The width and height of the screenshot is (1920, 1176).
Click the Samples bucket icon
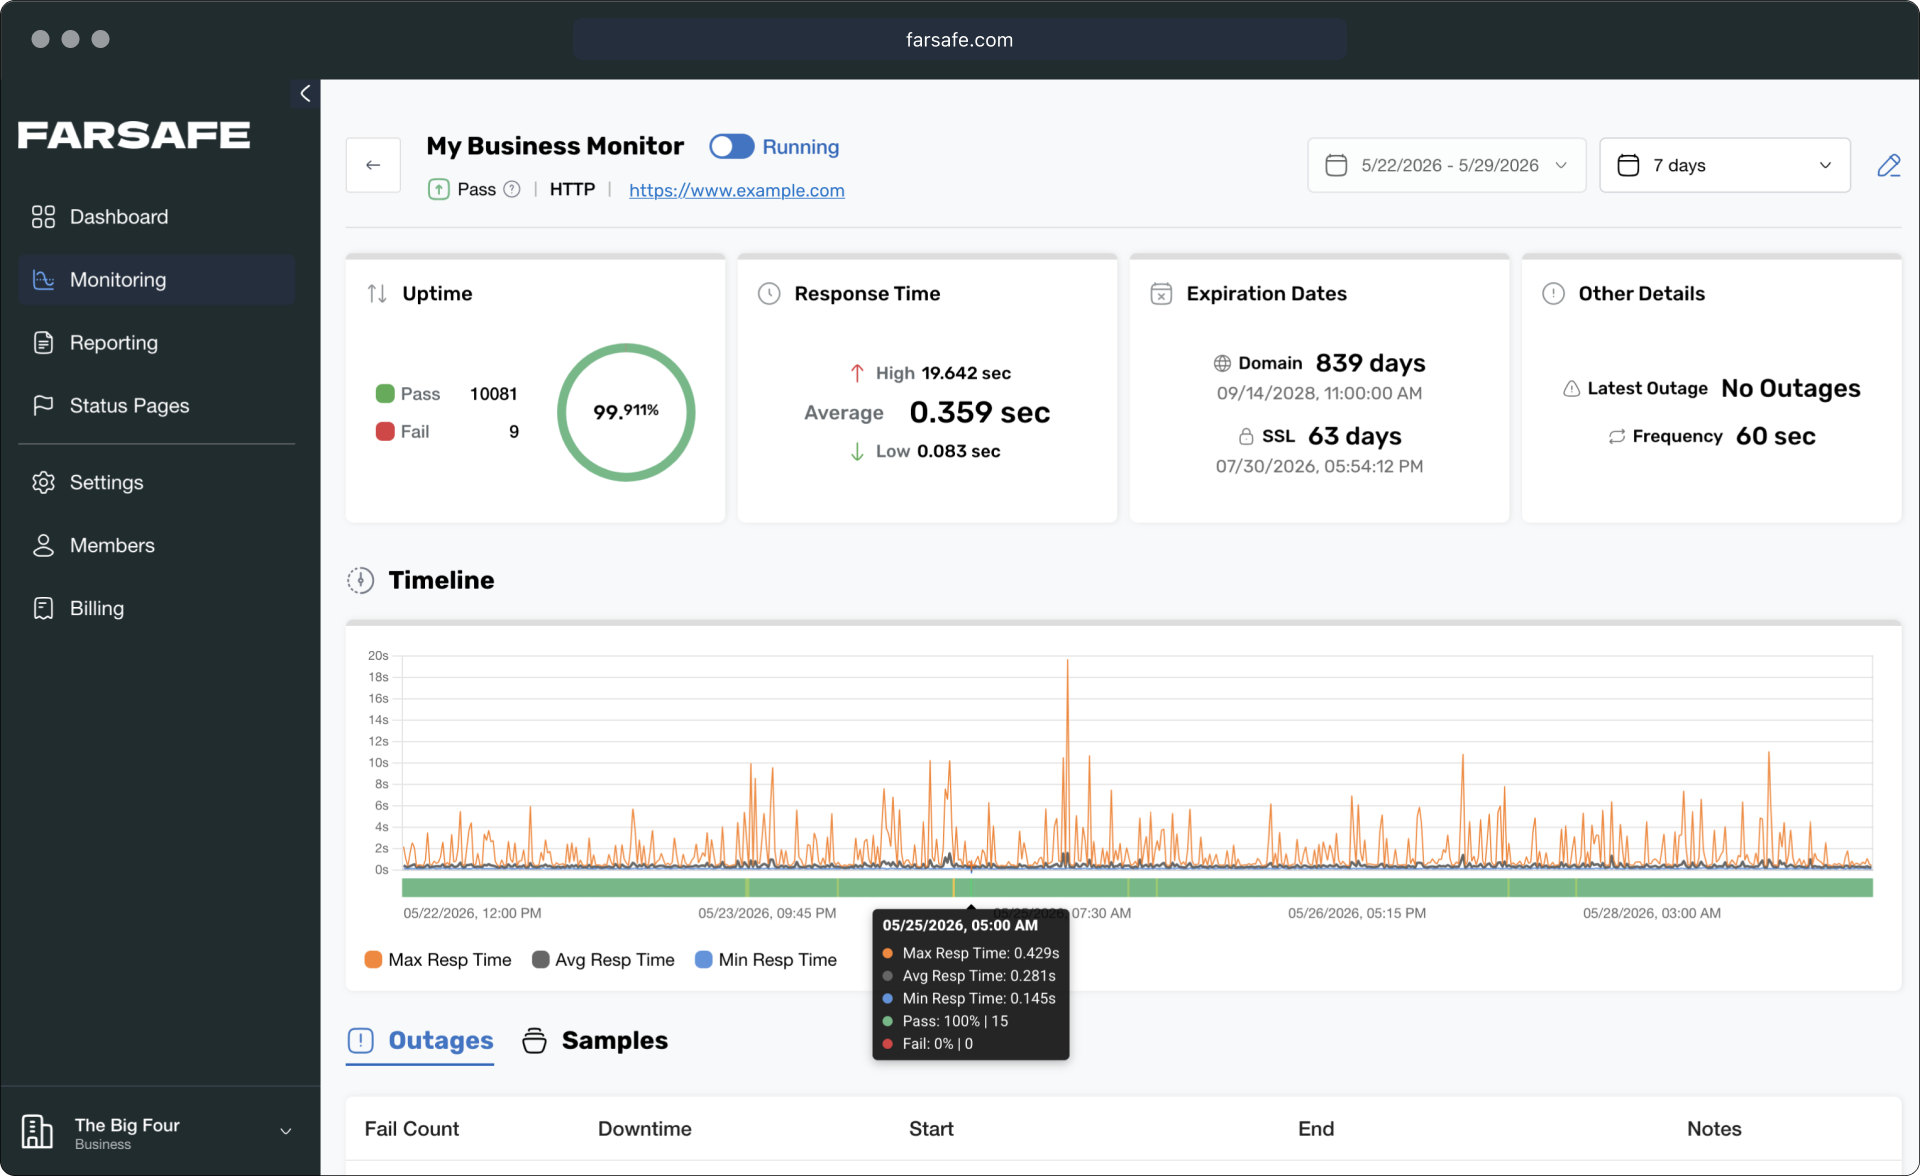pyautogui.click(x=535, y=1041)
